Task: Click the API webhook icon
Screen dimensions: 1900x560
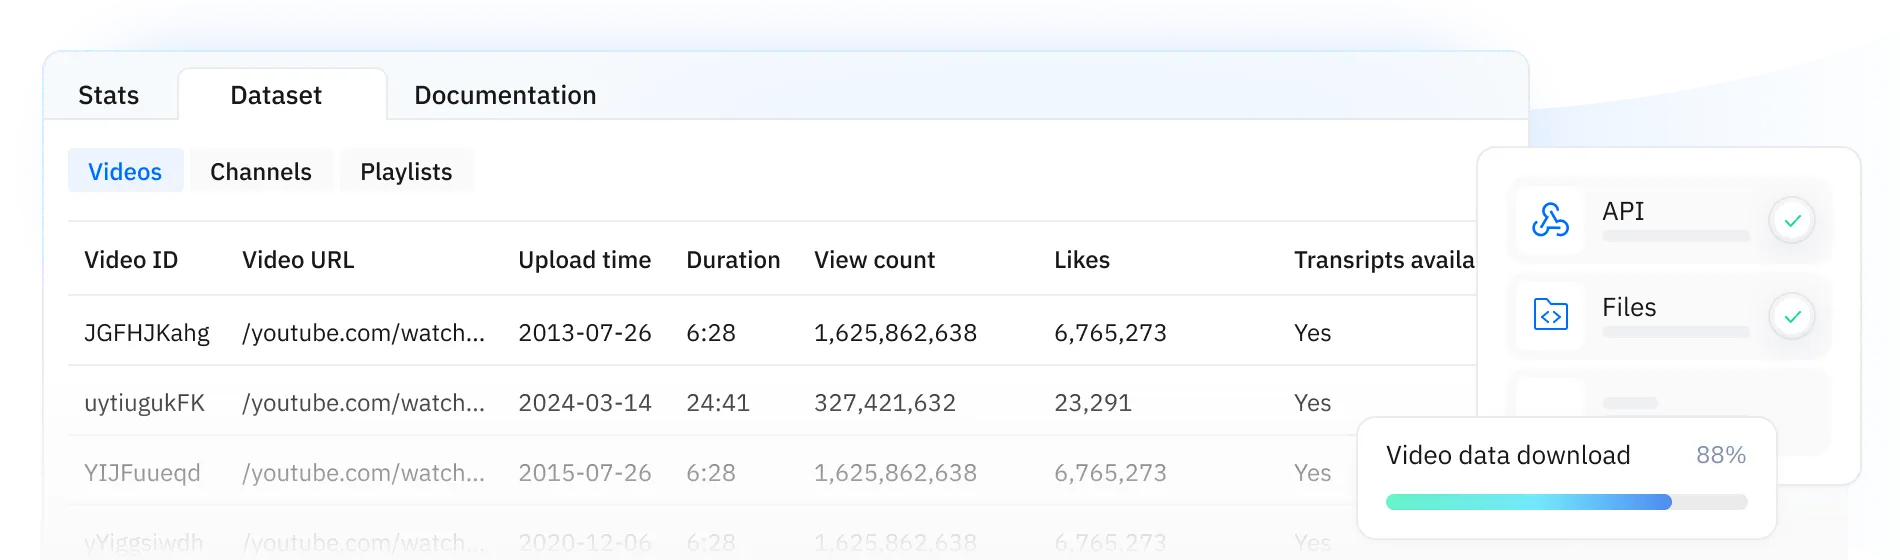Action: click(x=1550, y=220)
